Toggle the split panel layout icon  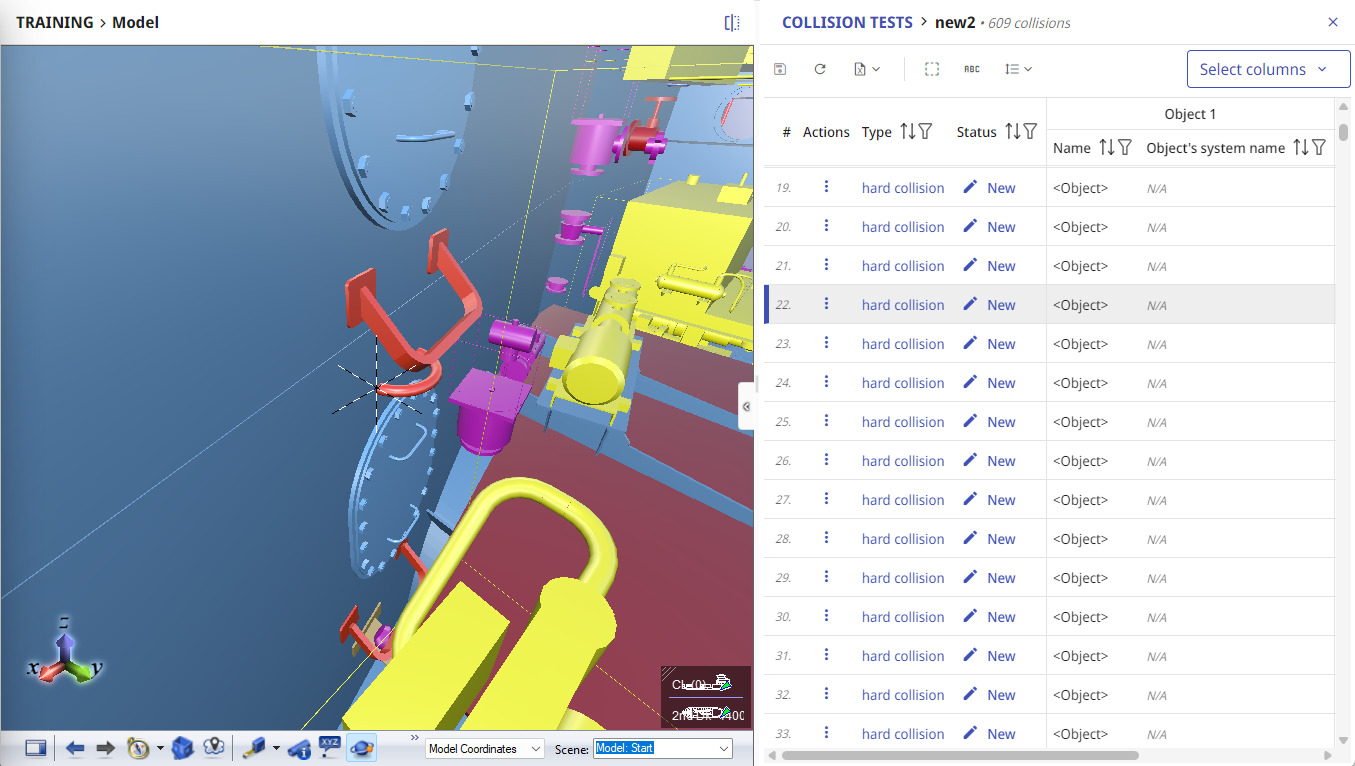coord(732,22)
